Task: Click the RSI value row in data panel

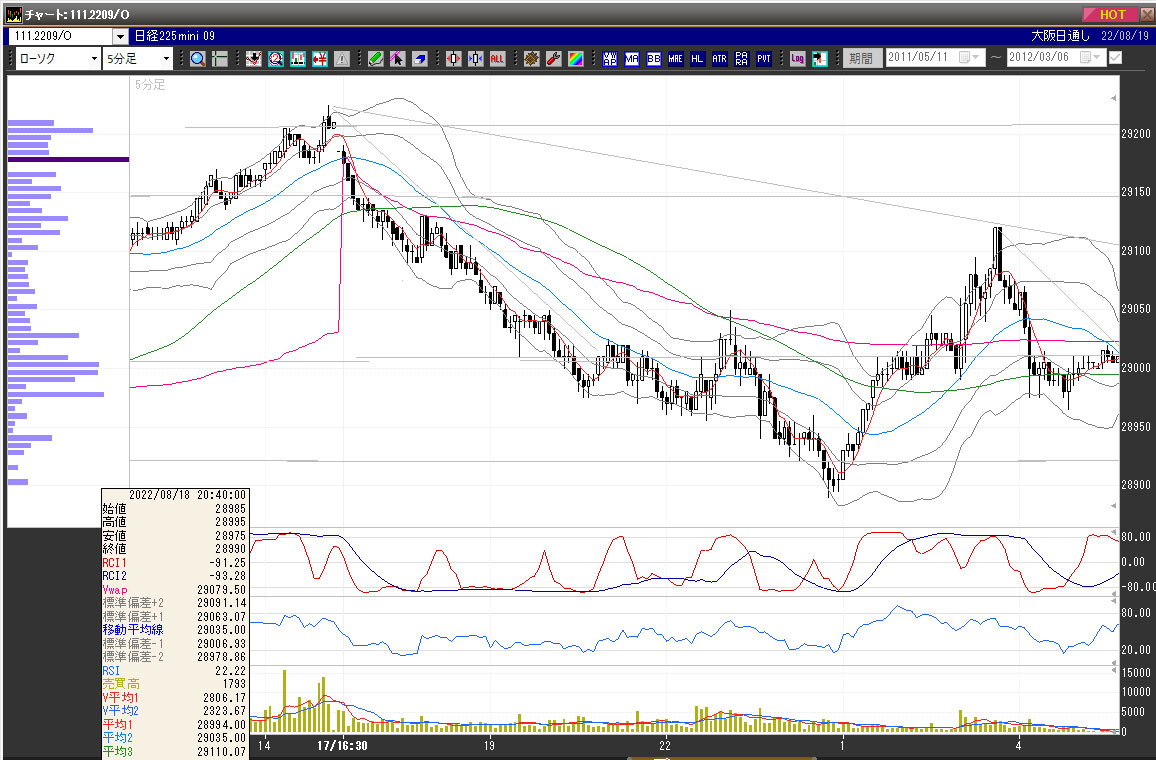Action: 175,671
